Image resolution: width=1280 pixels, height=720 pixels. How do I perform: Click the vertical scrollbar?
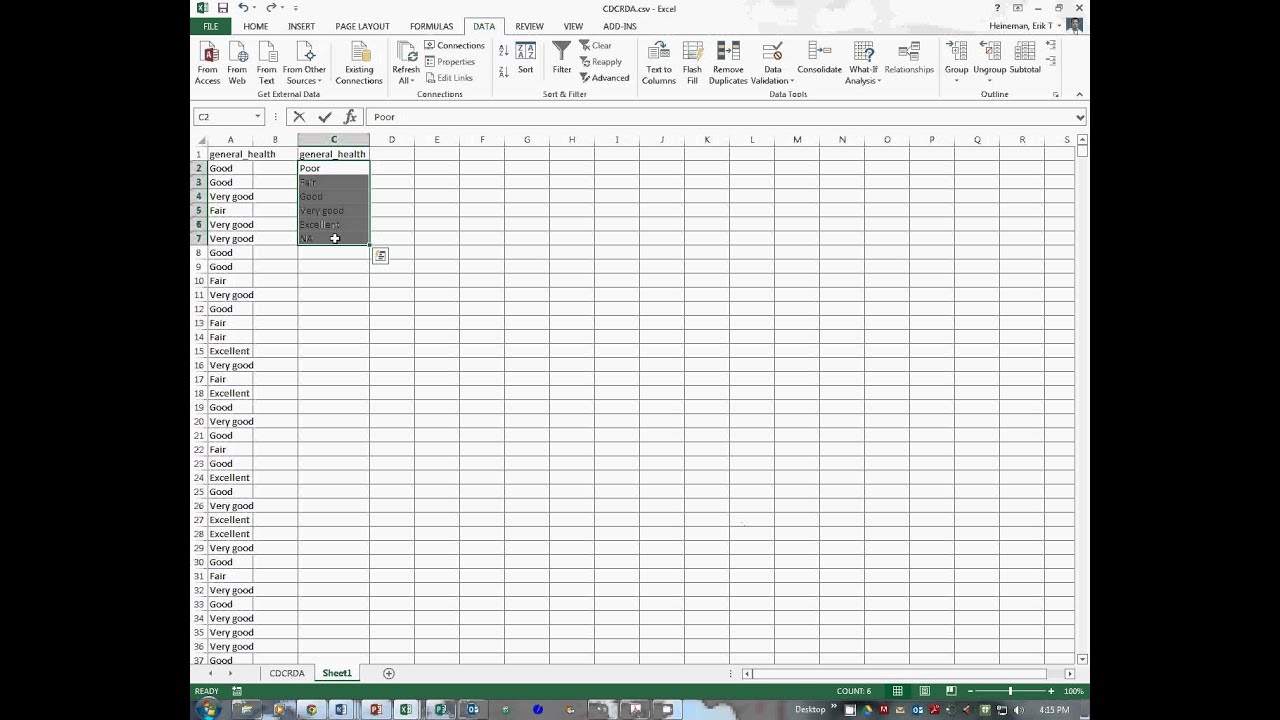(x=1083, y=400)
